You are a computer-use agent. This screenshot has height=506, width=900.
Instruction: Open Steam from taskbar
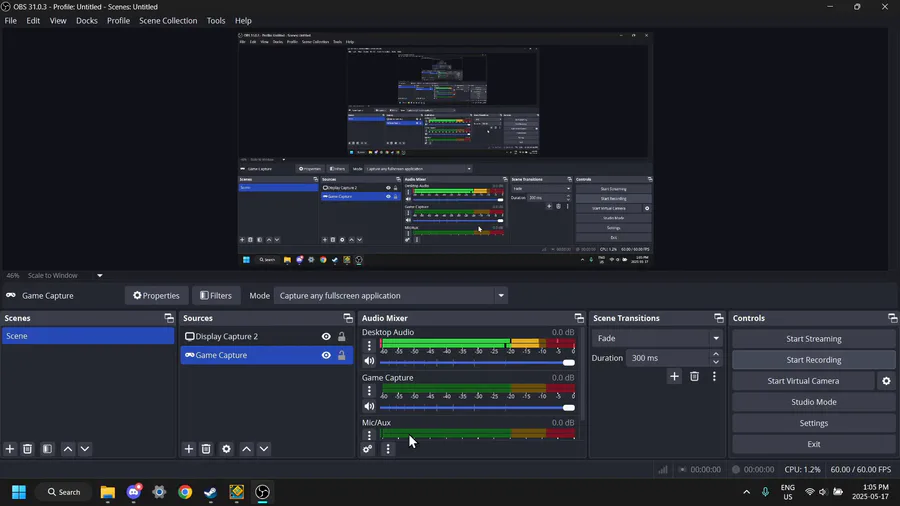pyautogui.click(x=211, y=492)
